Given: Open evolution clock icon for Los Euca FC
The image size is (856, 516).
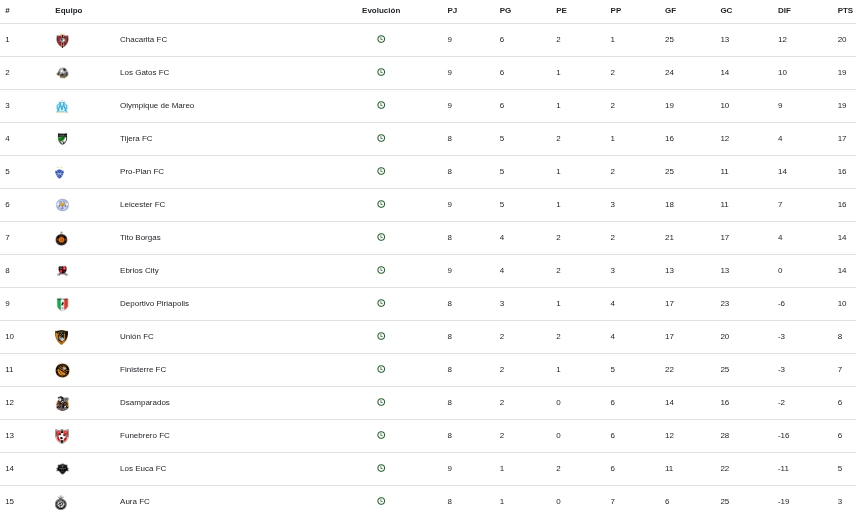Looking at the screenshot, I should 381,468.
